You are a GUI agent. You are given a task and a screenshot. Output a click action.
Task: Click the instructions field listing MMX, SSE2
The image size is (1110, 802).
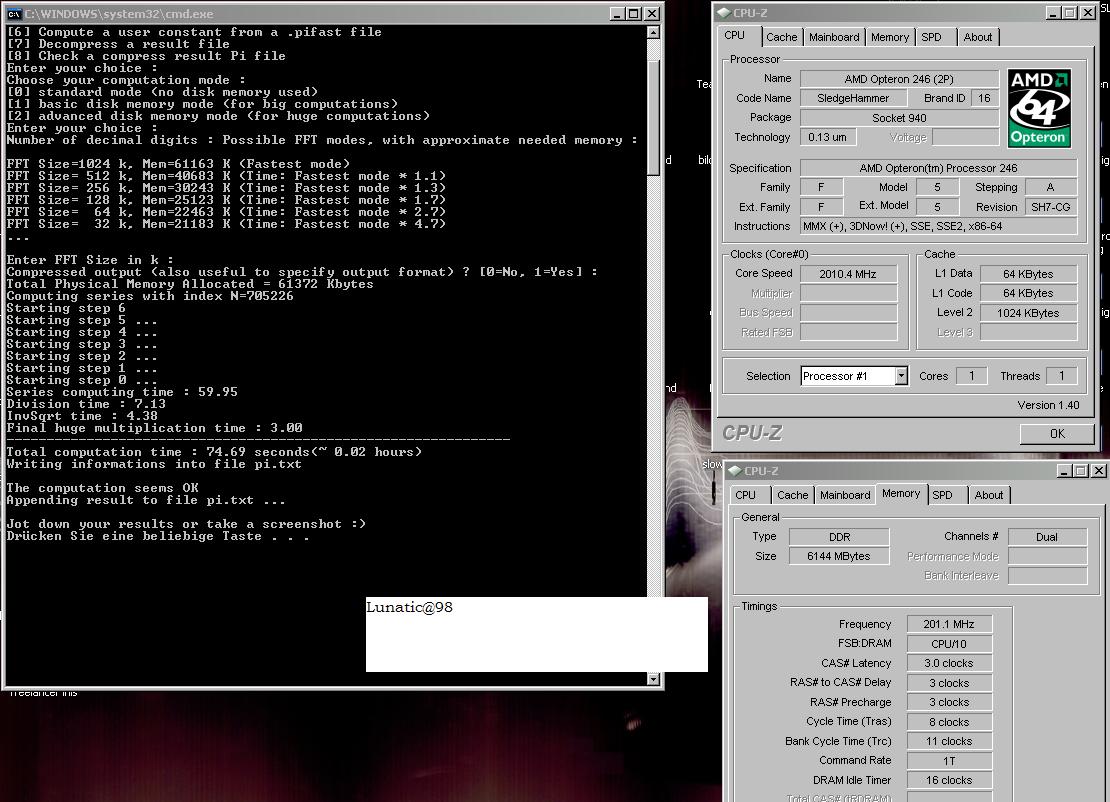(x=938, y=227)
